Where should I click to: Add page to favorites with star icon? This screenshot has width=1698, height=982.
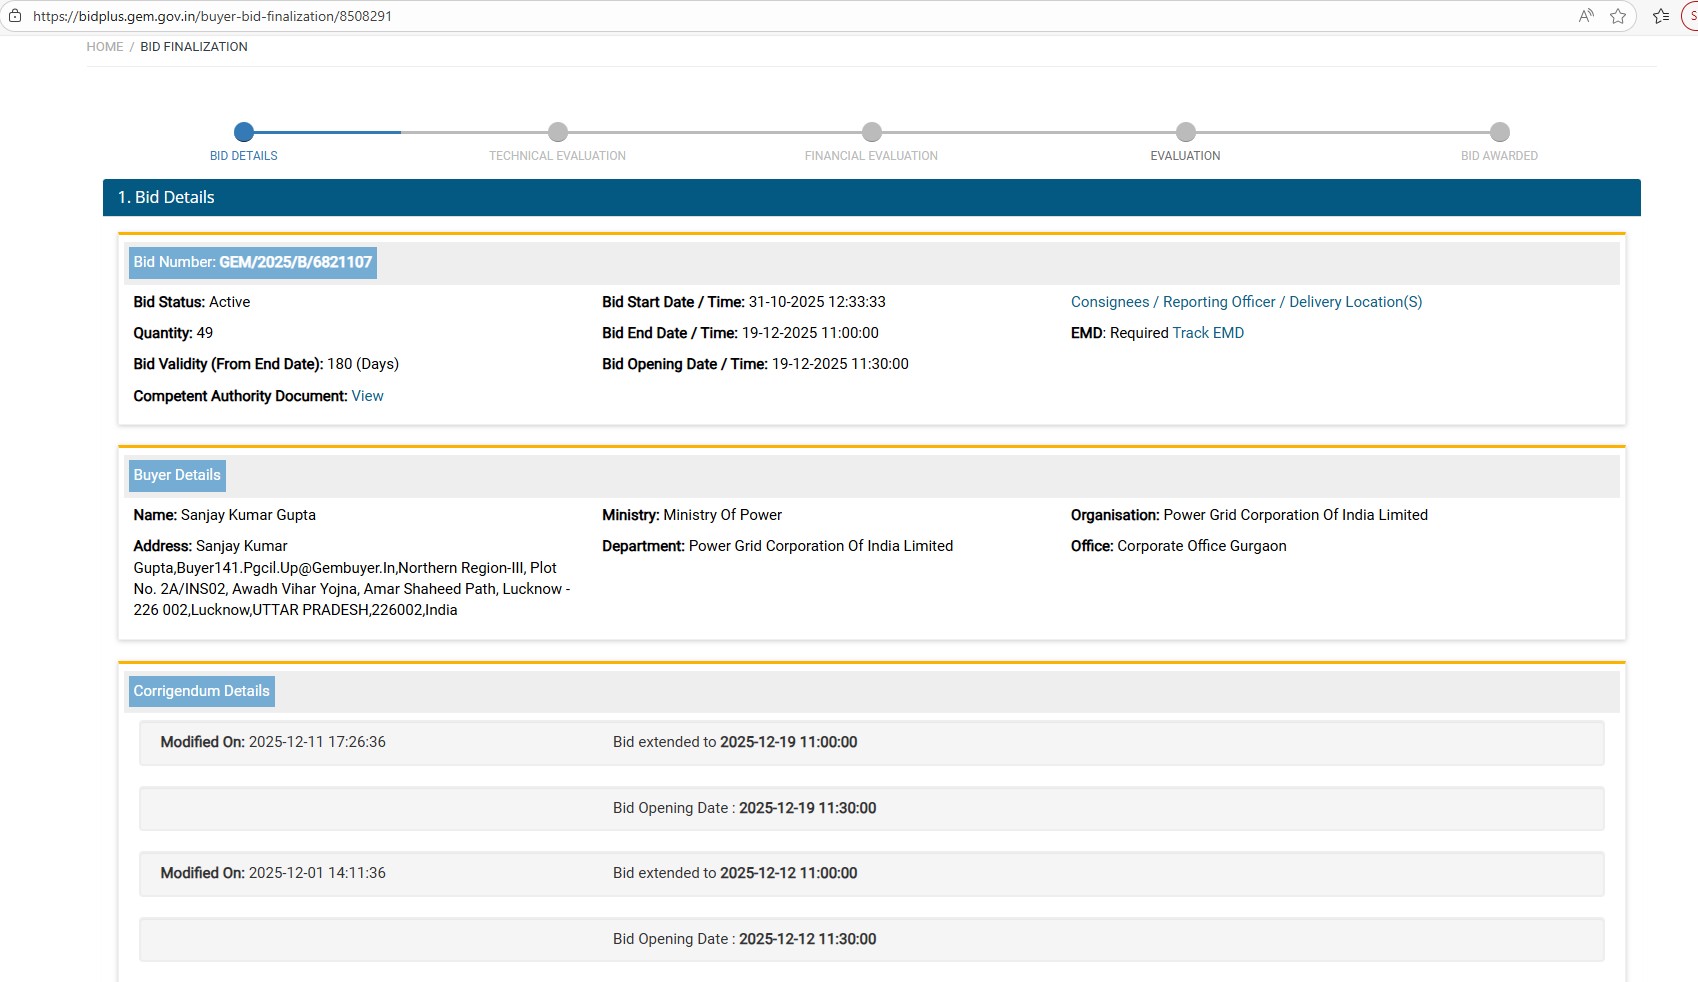(x=1618, y=16)
